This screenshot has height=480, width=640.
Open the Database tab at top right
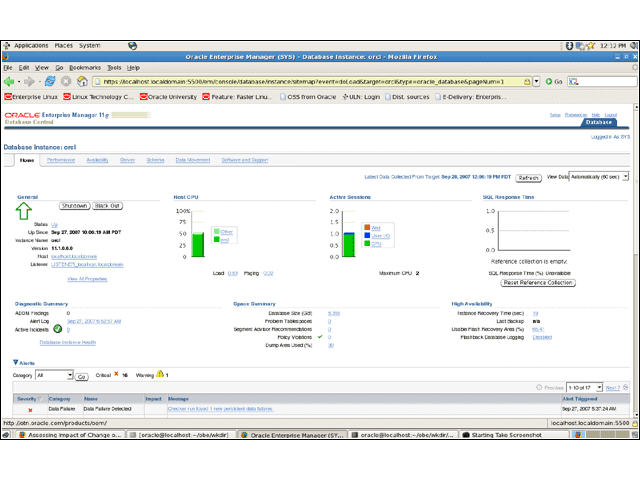(x=599, y=122)
